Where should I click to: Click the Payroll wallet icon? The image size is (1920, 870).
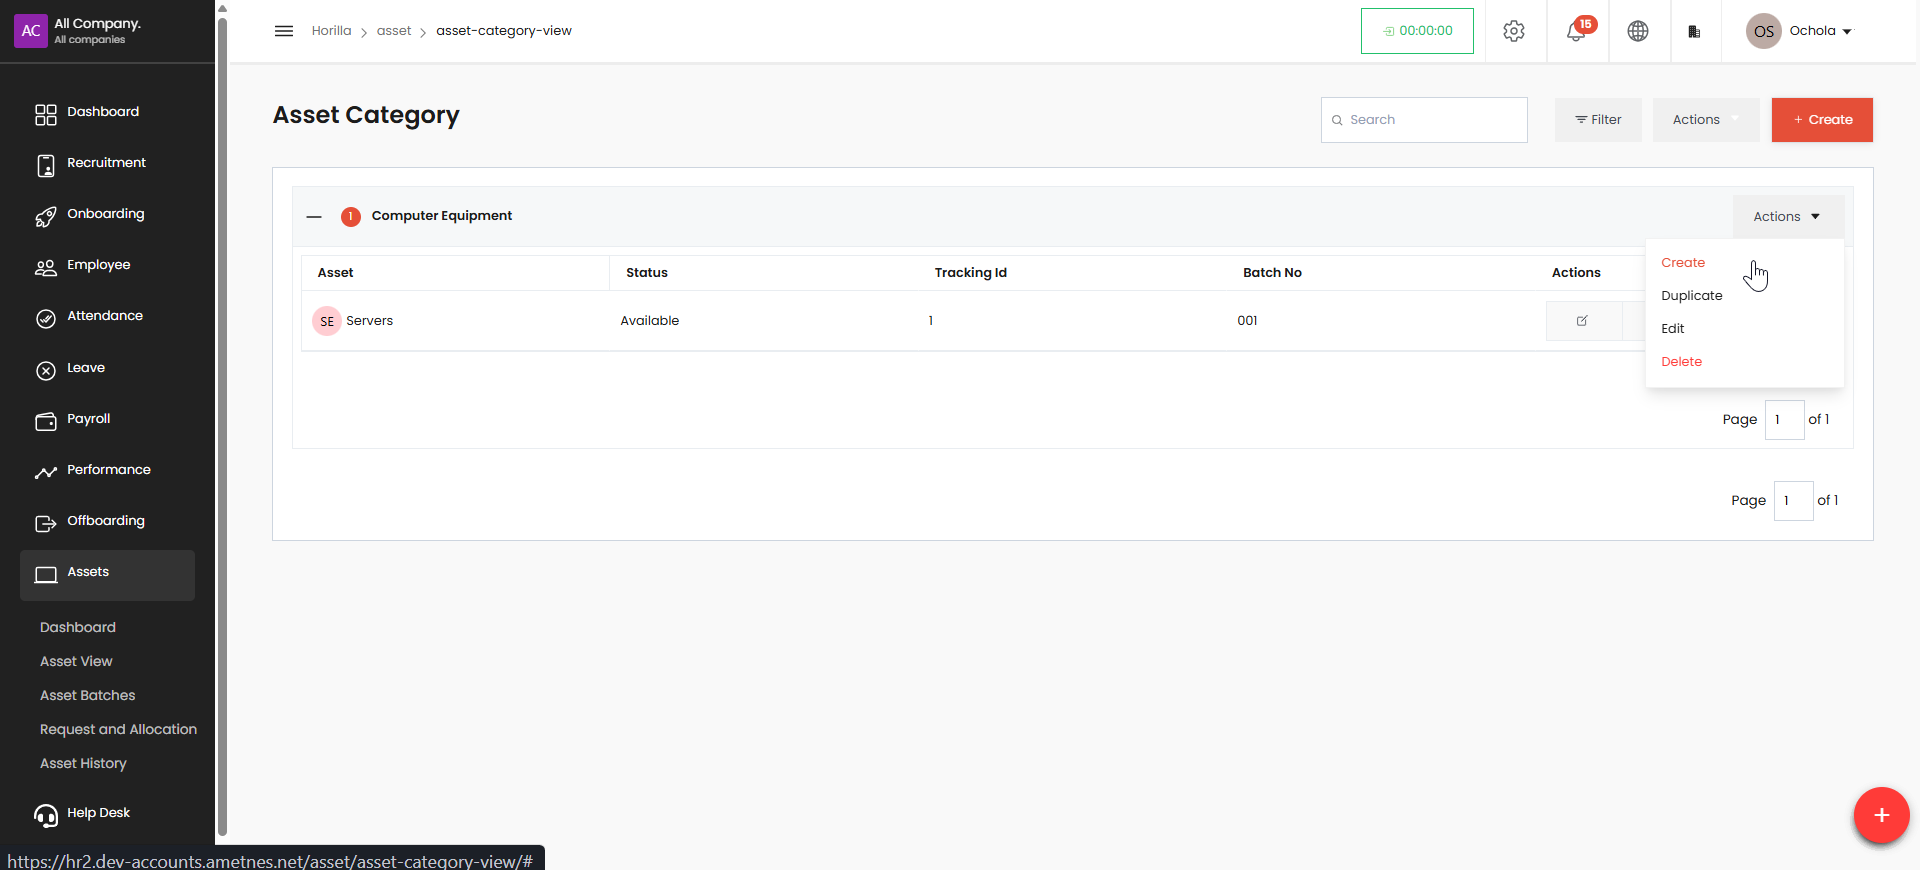click(x=46, y=422)
